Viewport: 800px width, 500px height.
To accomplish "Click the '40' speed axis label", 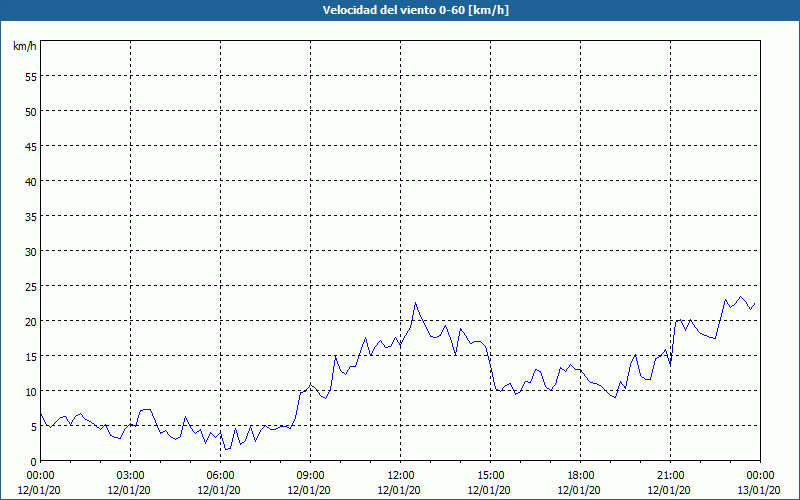I will (x=31, y=181).
